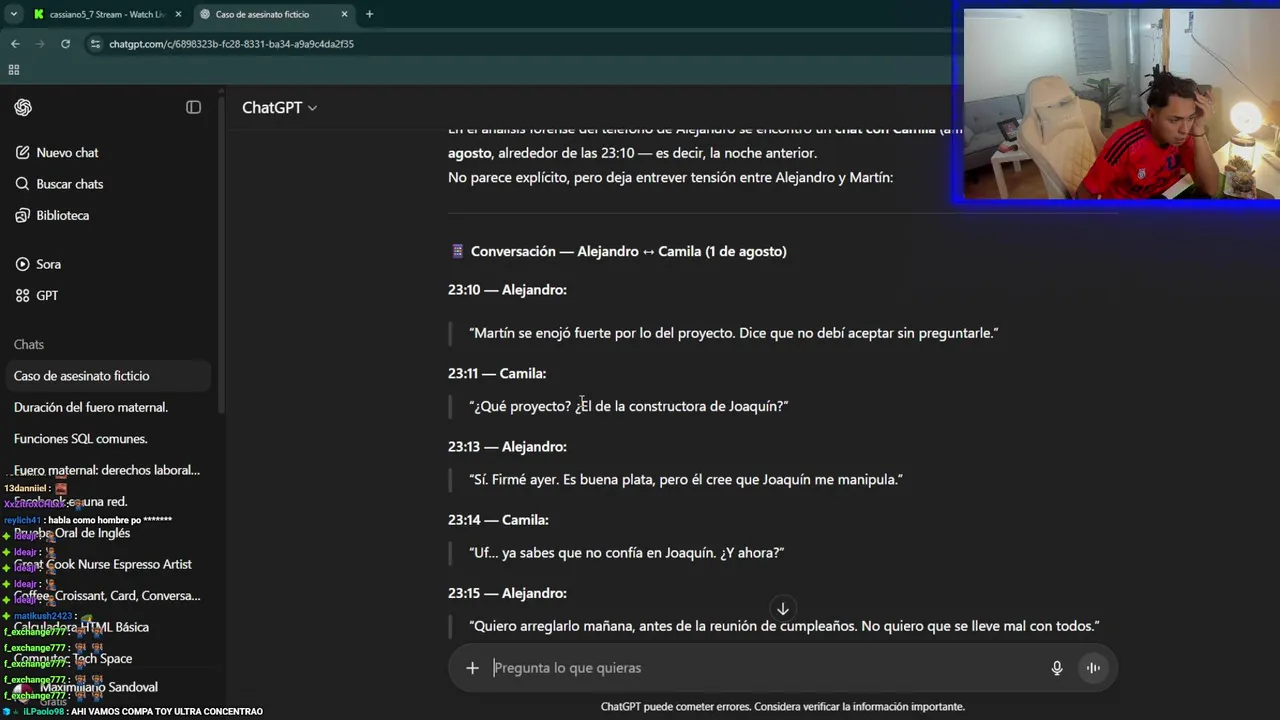Click the plus attach icon in composer
The width and height of the screenshot is (1280, 720).
[x=472, y=668]
